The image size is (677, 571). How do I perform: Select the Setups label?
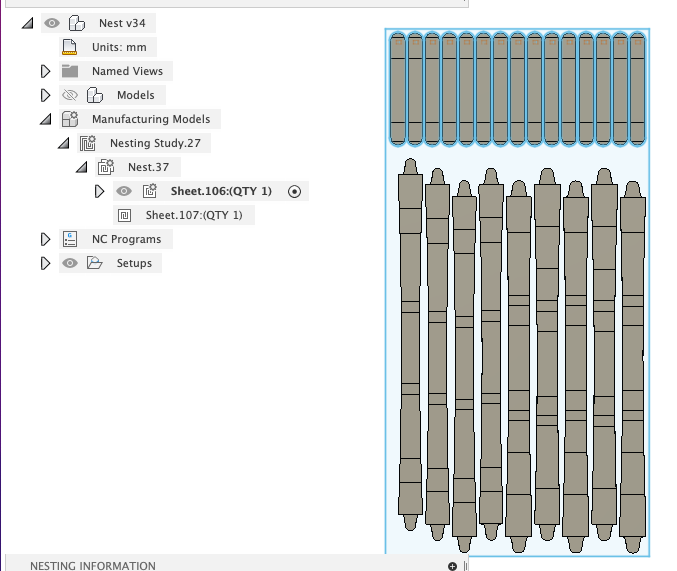[134, 263]
